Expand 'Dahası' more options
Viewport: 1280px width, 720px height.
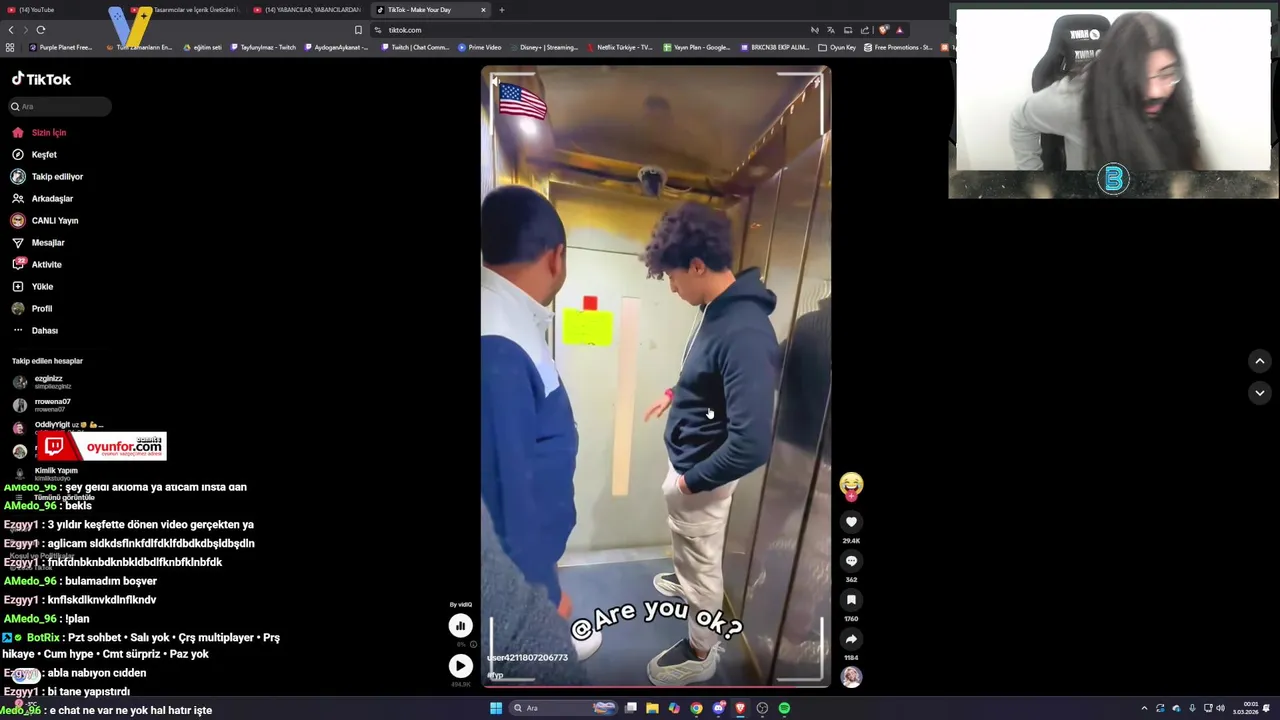(35, 331)
